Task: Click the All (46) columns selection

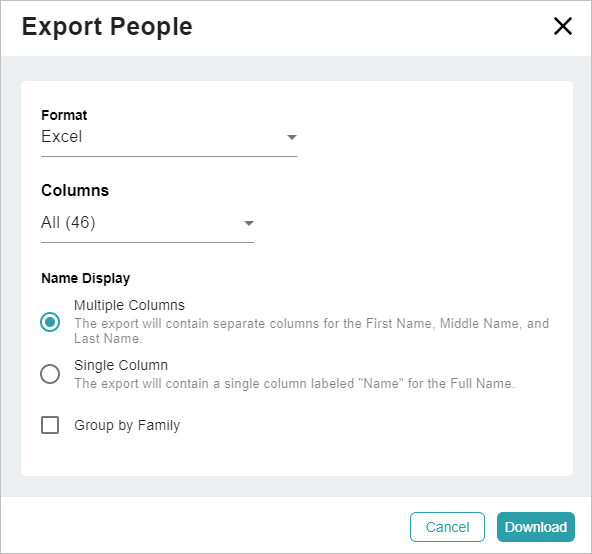Action: pyautogui.click(x=68, y=222)
